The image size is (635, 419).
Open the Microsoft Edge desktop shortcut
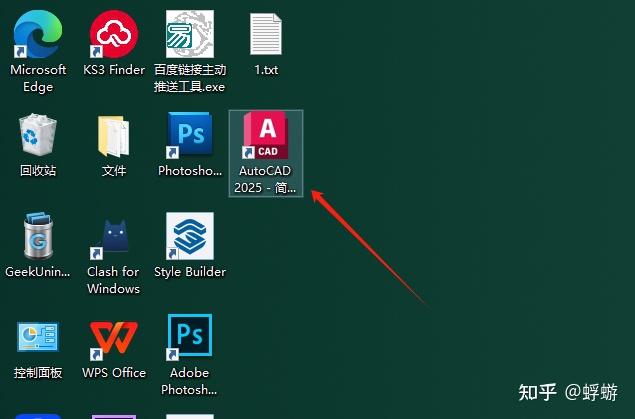(38, 34)
